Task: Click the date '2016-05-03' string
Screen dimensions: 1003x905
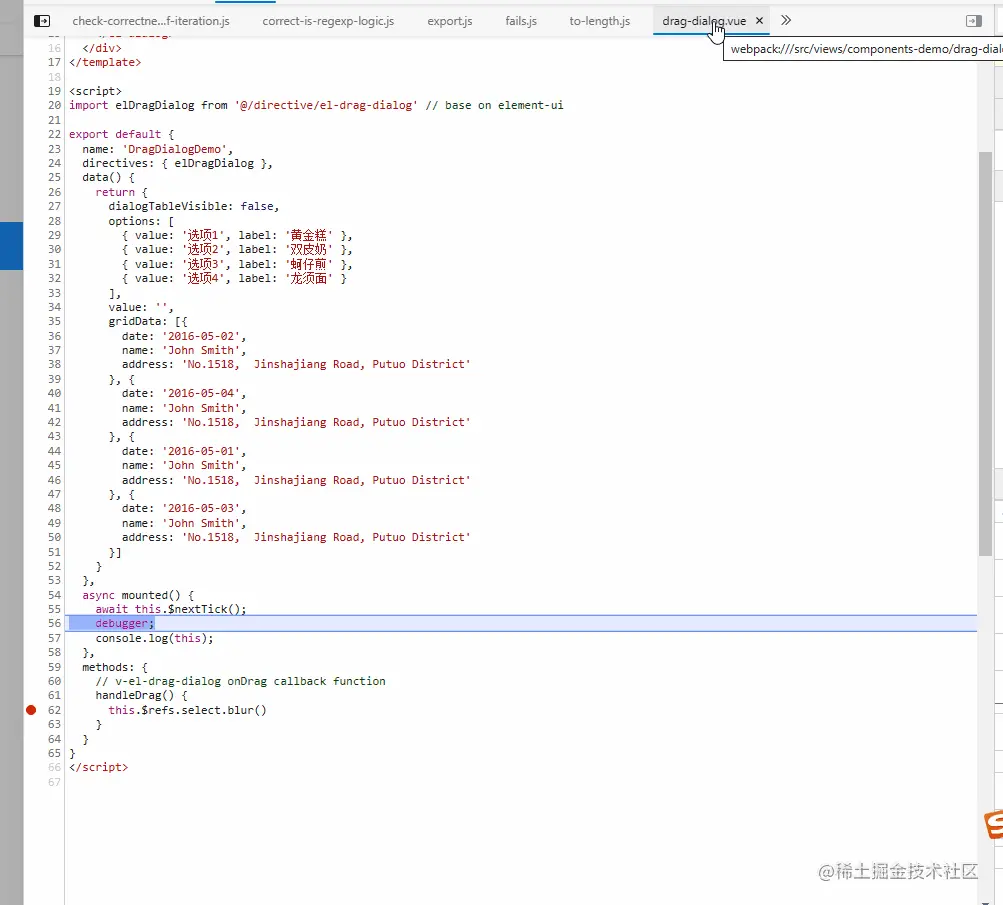Action: tap(201, 508)
